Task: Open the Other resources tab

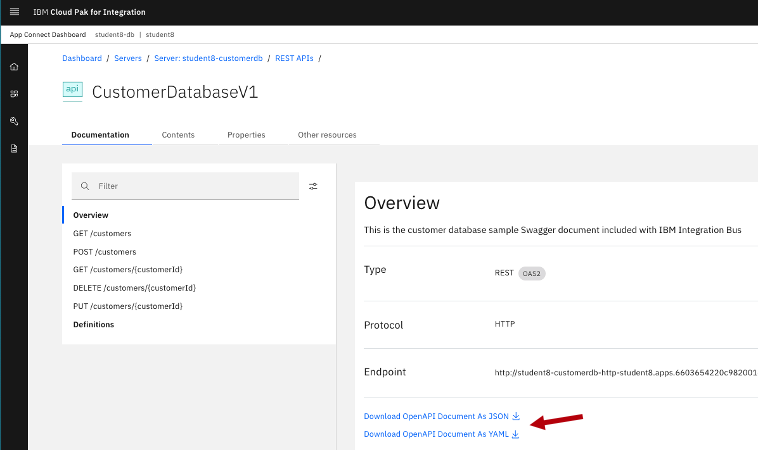Action: tap(327, 135)
